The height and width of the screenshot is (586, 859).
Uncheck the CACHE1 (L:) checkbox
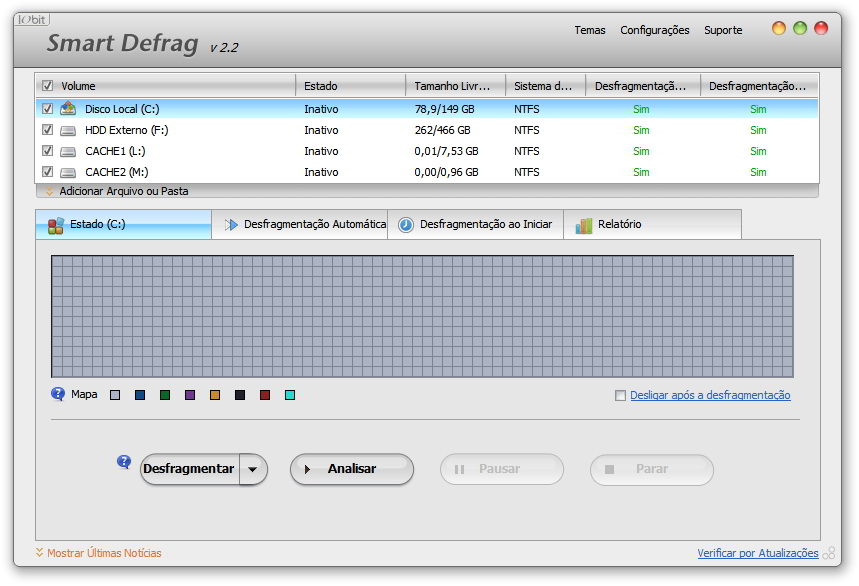coord(48,151)
